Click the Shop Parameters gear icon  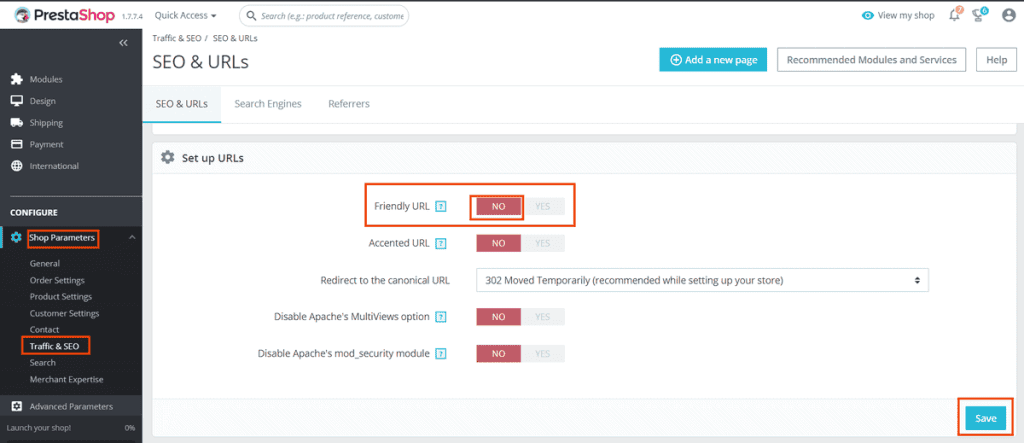(x=16, y=238)
